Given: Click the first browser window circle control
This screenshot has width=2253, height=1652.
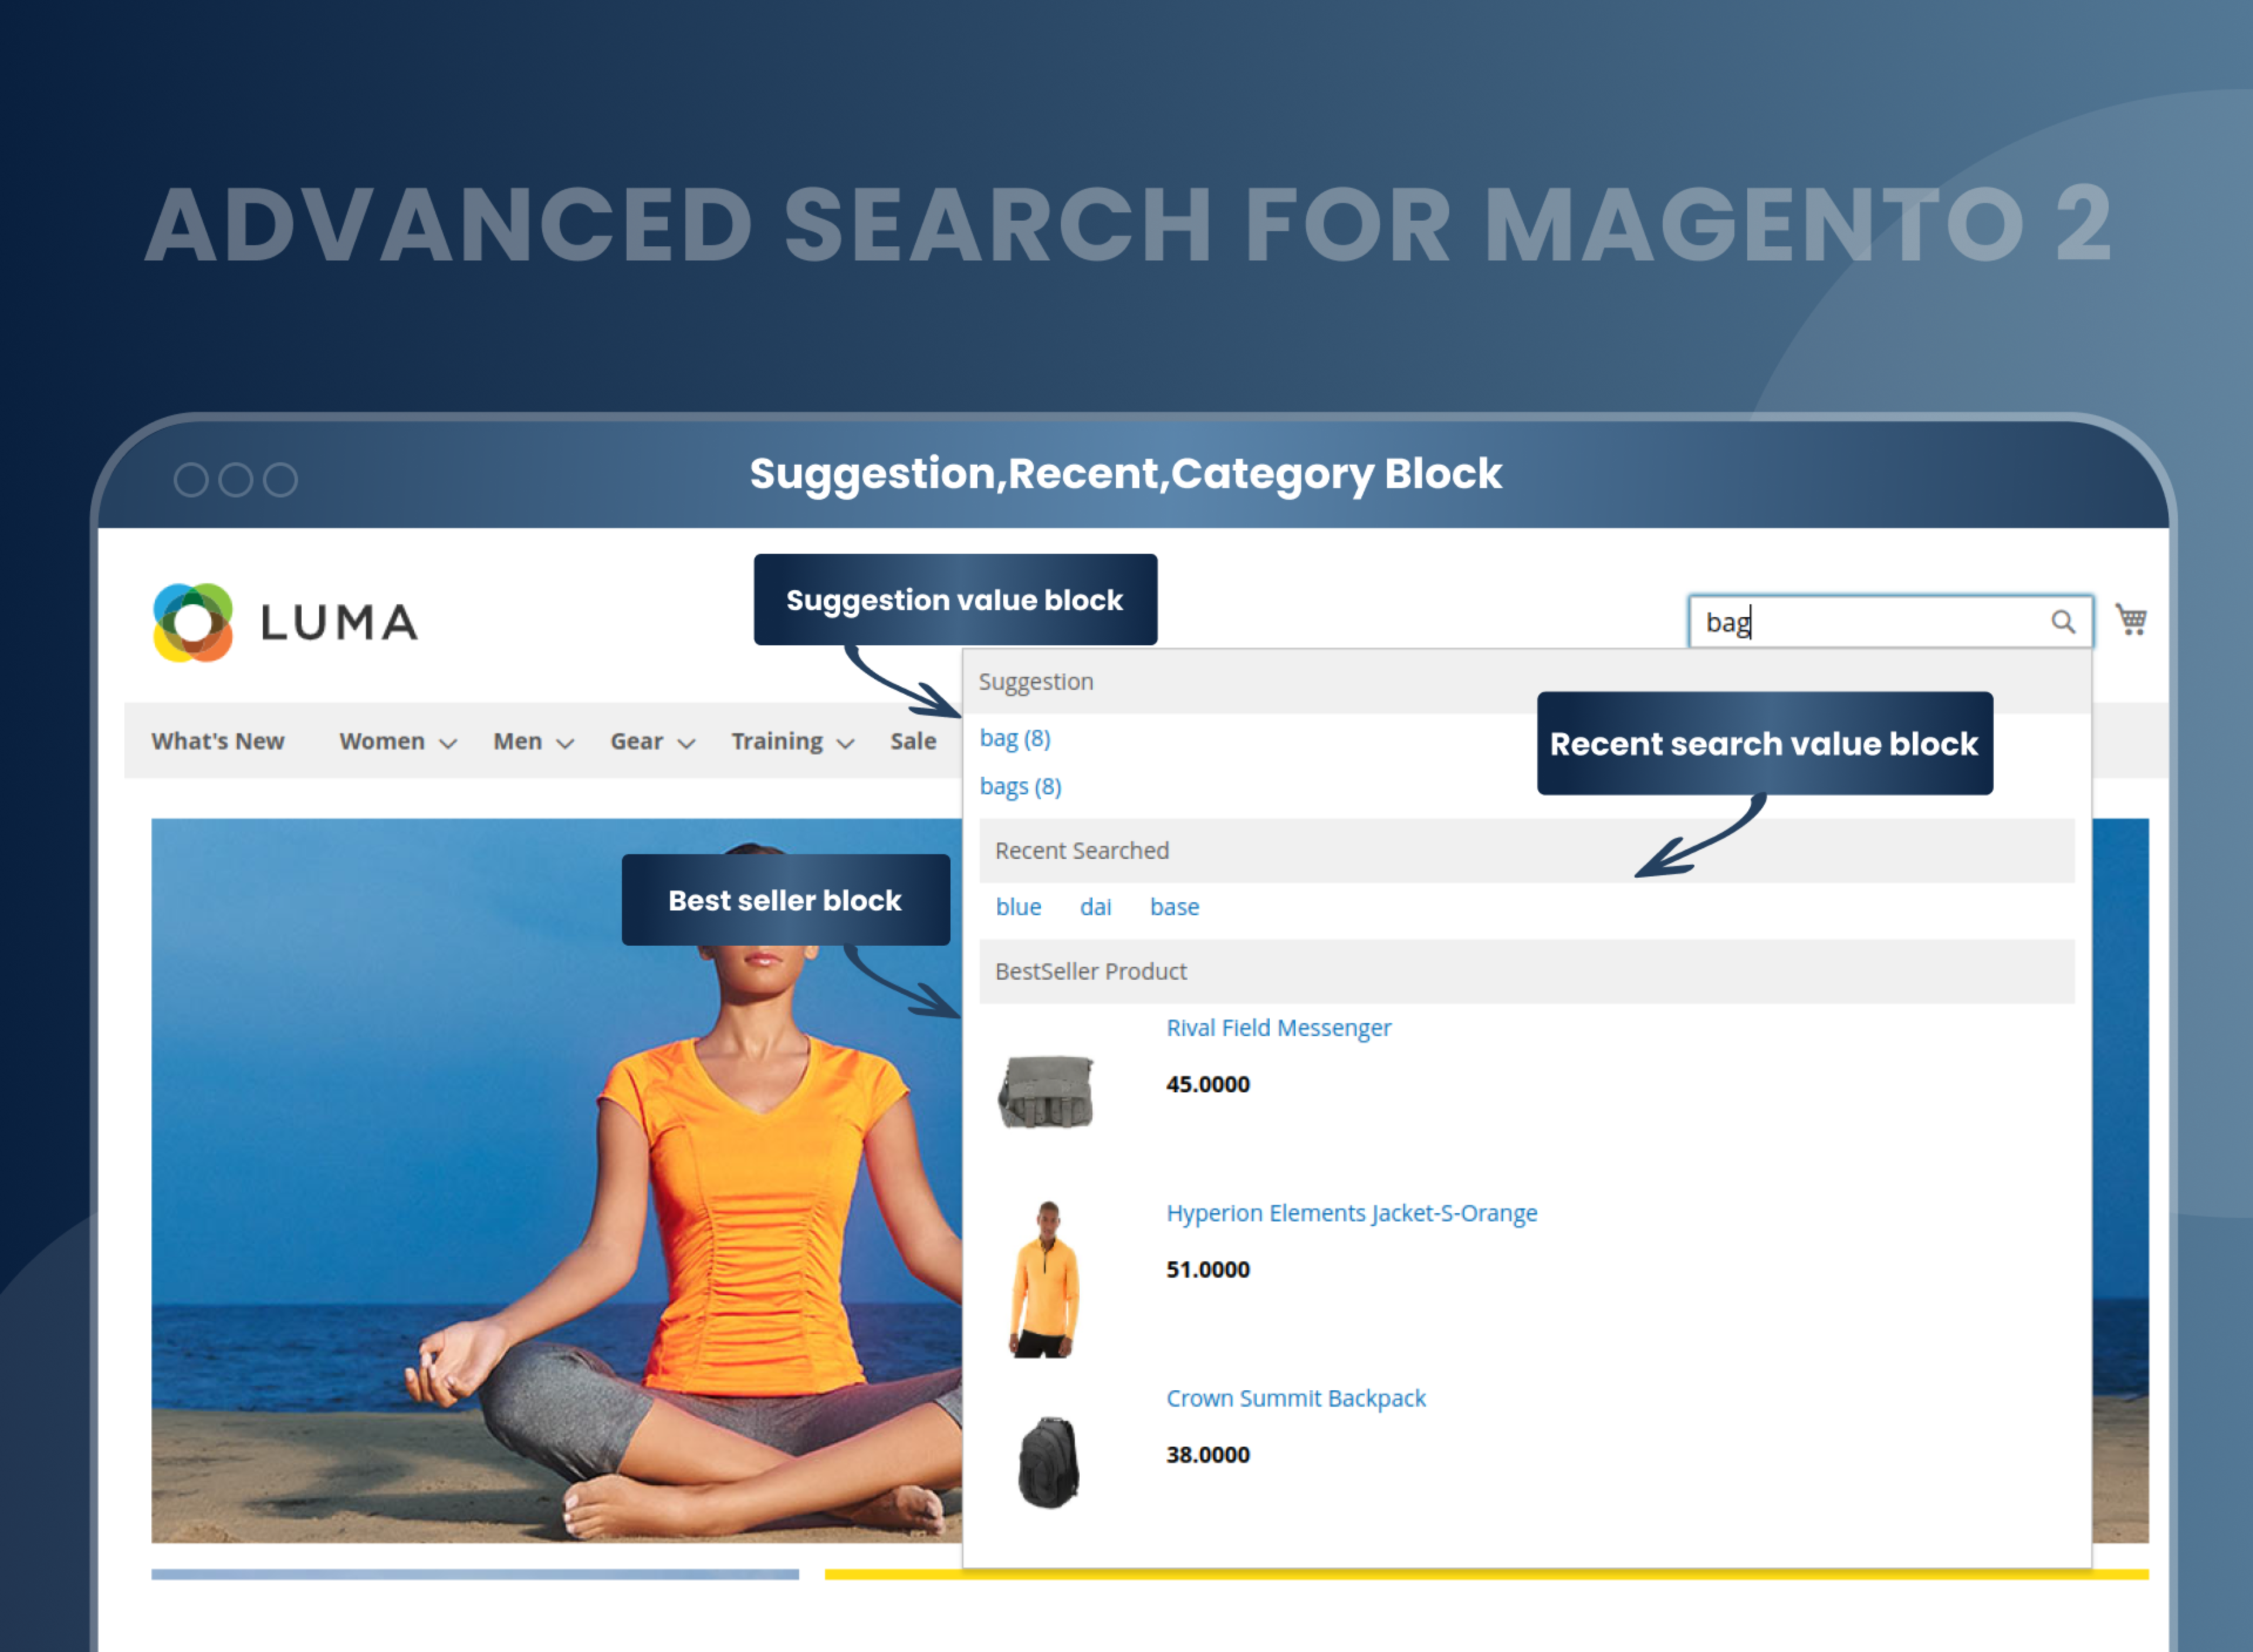Looking at the screenshot, I should tap(190, 479).
